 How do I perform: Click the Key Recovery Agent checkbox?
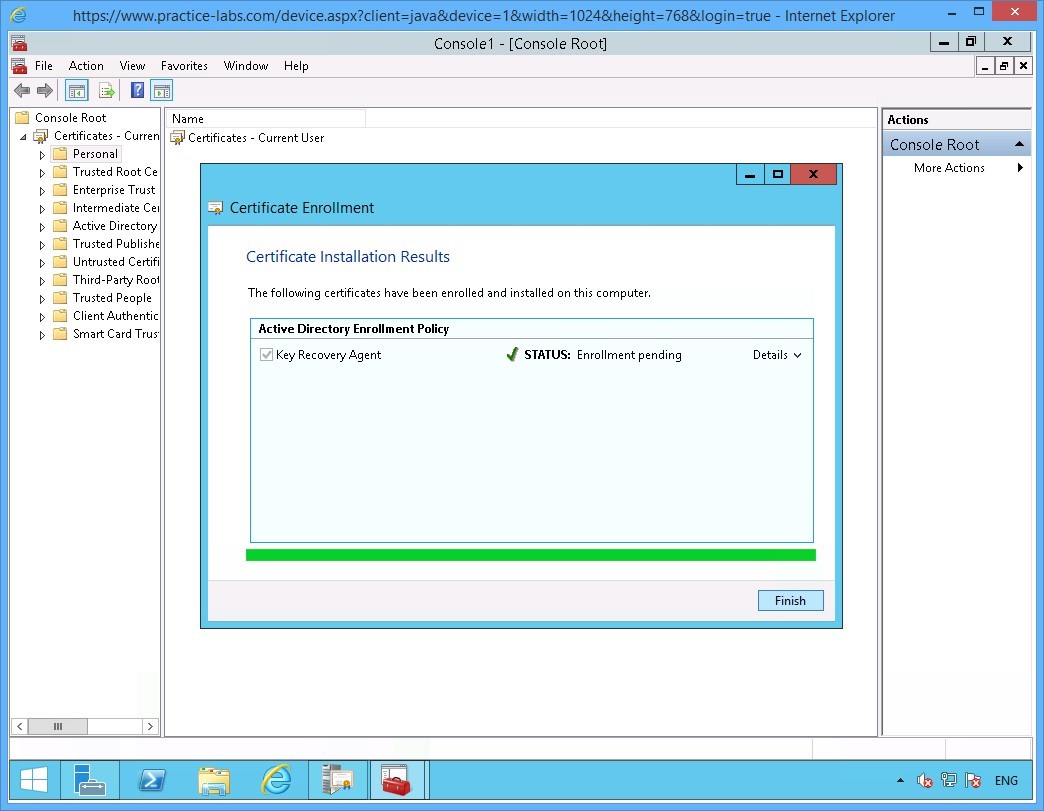[x=265, y=354]
